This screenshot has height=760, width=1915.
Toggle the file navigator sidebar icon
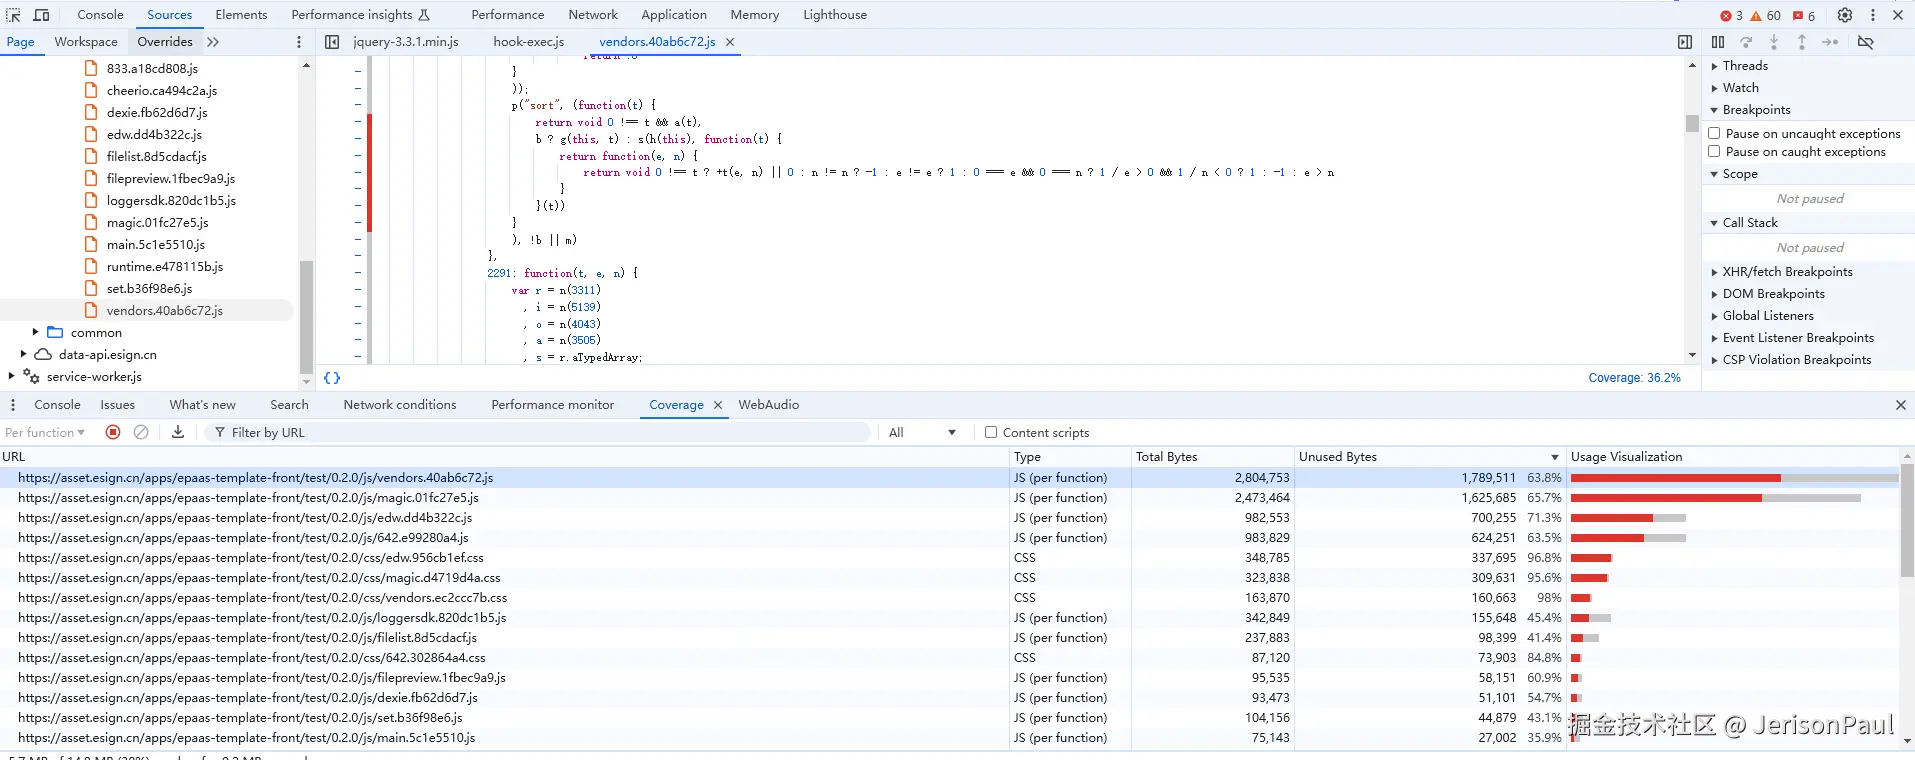332,42
